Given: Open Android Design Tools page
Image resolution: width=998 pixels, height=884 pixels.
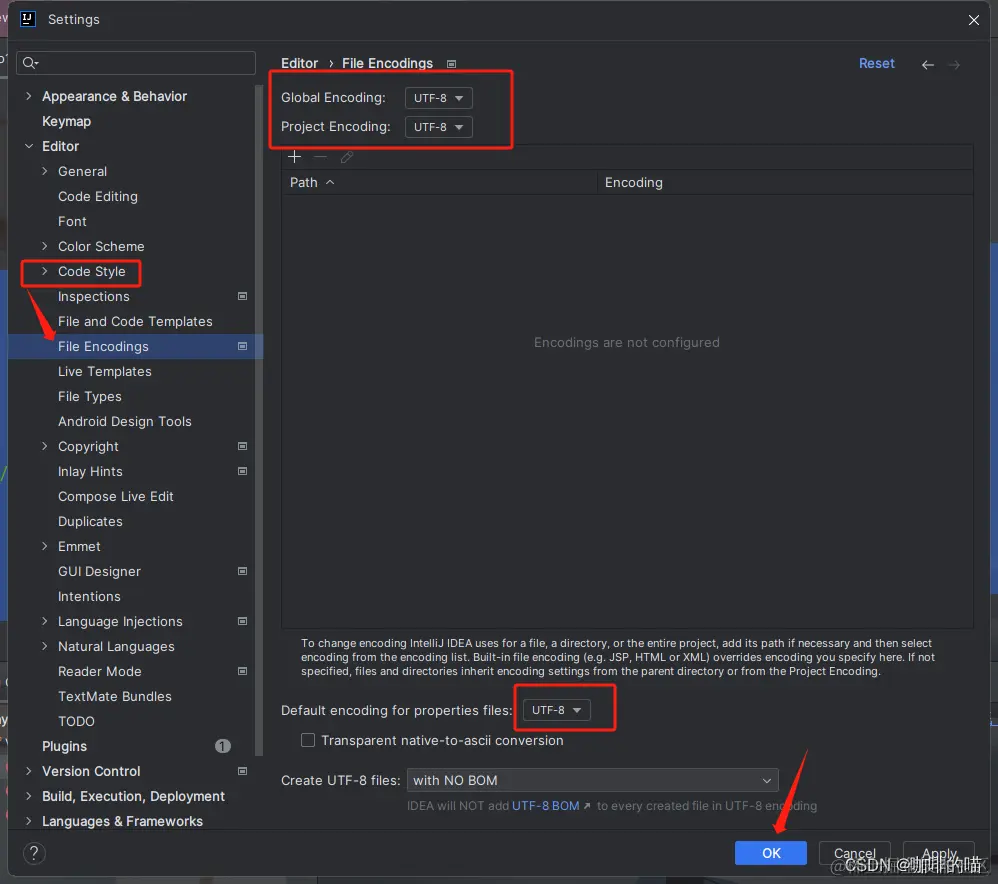Looking at the screenshot, I should [x=124, y=421].
